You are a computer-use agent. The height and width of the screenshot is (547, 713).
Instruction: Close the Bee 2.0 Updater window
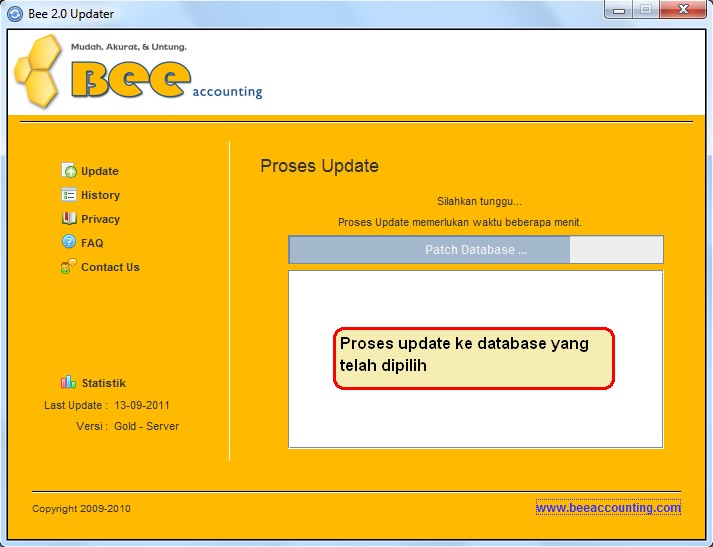683,10
